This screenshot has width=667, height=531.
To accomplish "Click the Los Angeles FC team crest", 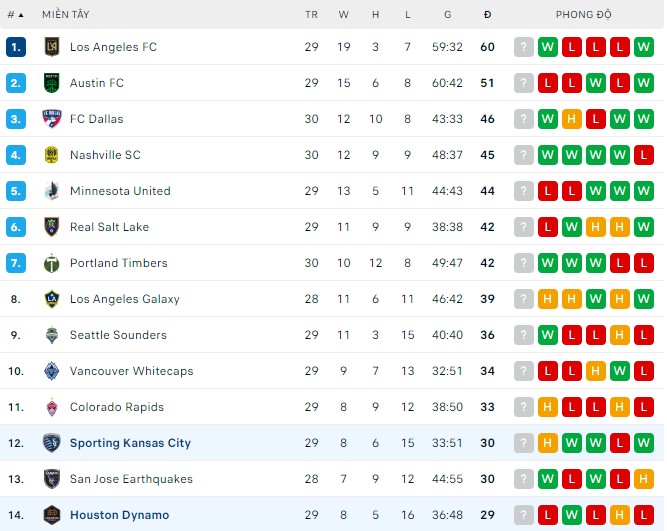I will point(52,47).
